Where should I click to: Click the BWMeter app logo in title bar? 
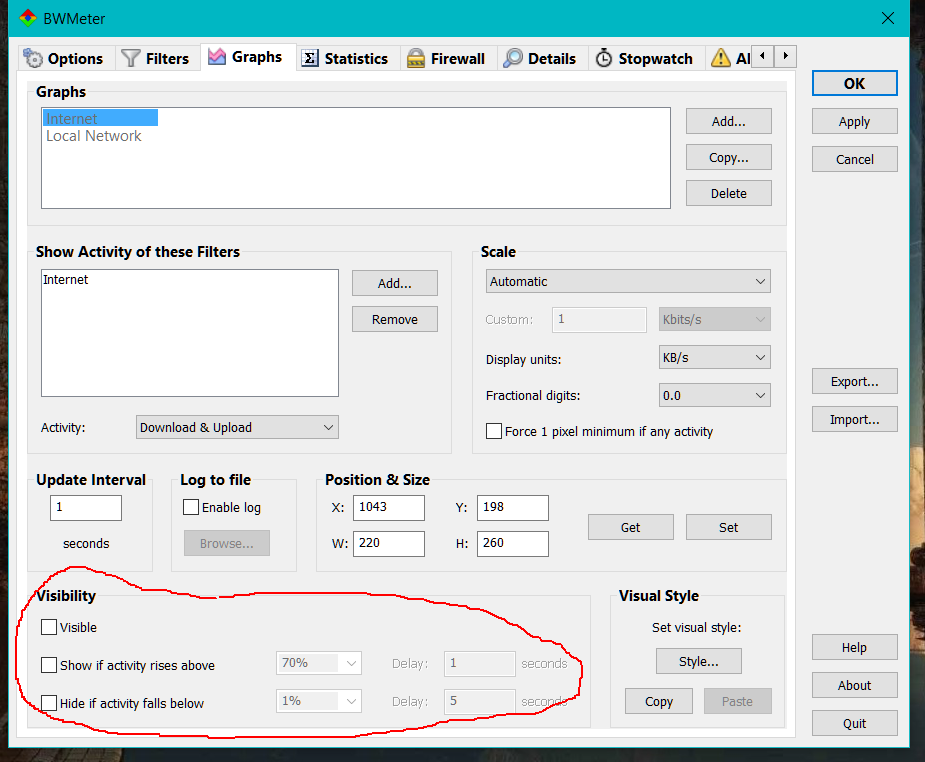pos(28,18)
